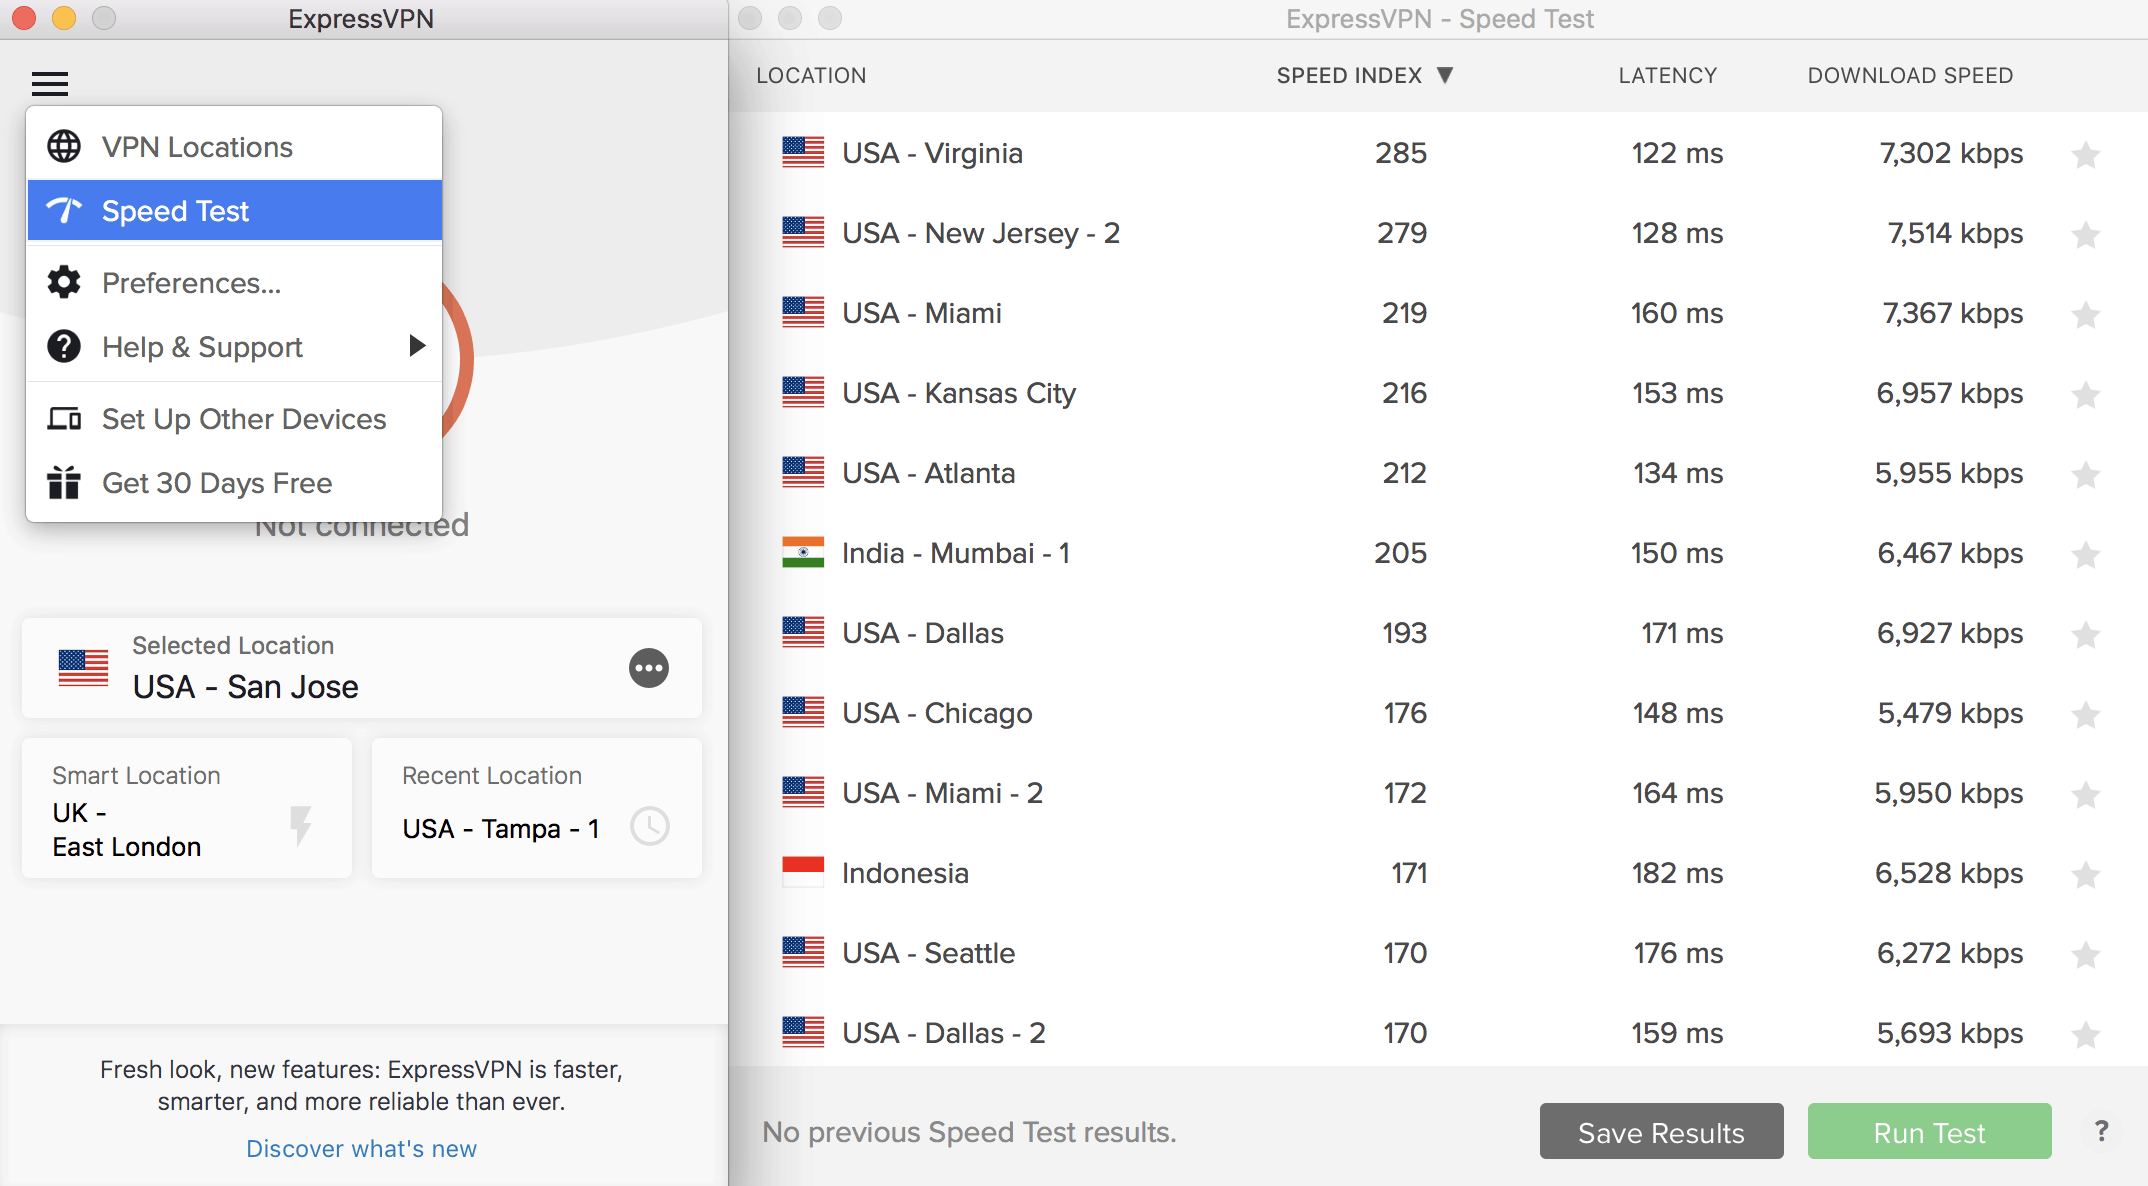The image size is (2148, 1186).
Task: Select the India - Mumbai - 1 location
Action: [955, 552]
